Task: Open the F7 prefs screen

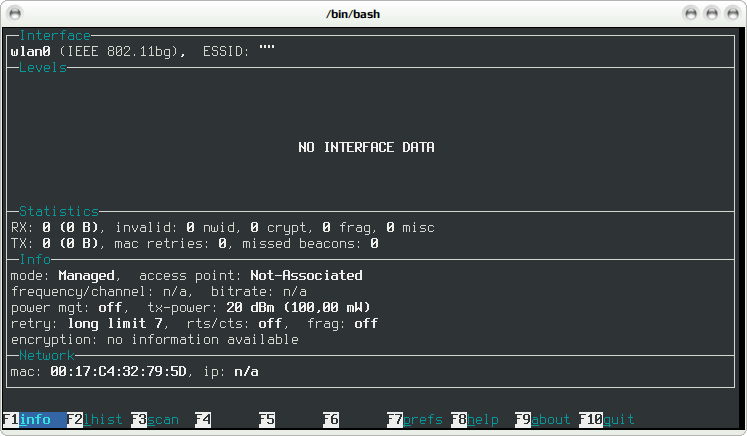Action: click(x=415, y=420)
